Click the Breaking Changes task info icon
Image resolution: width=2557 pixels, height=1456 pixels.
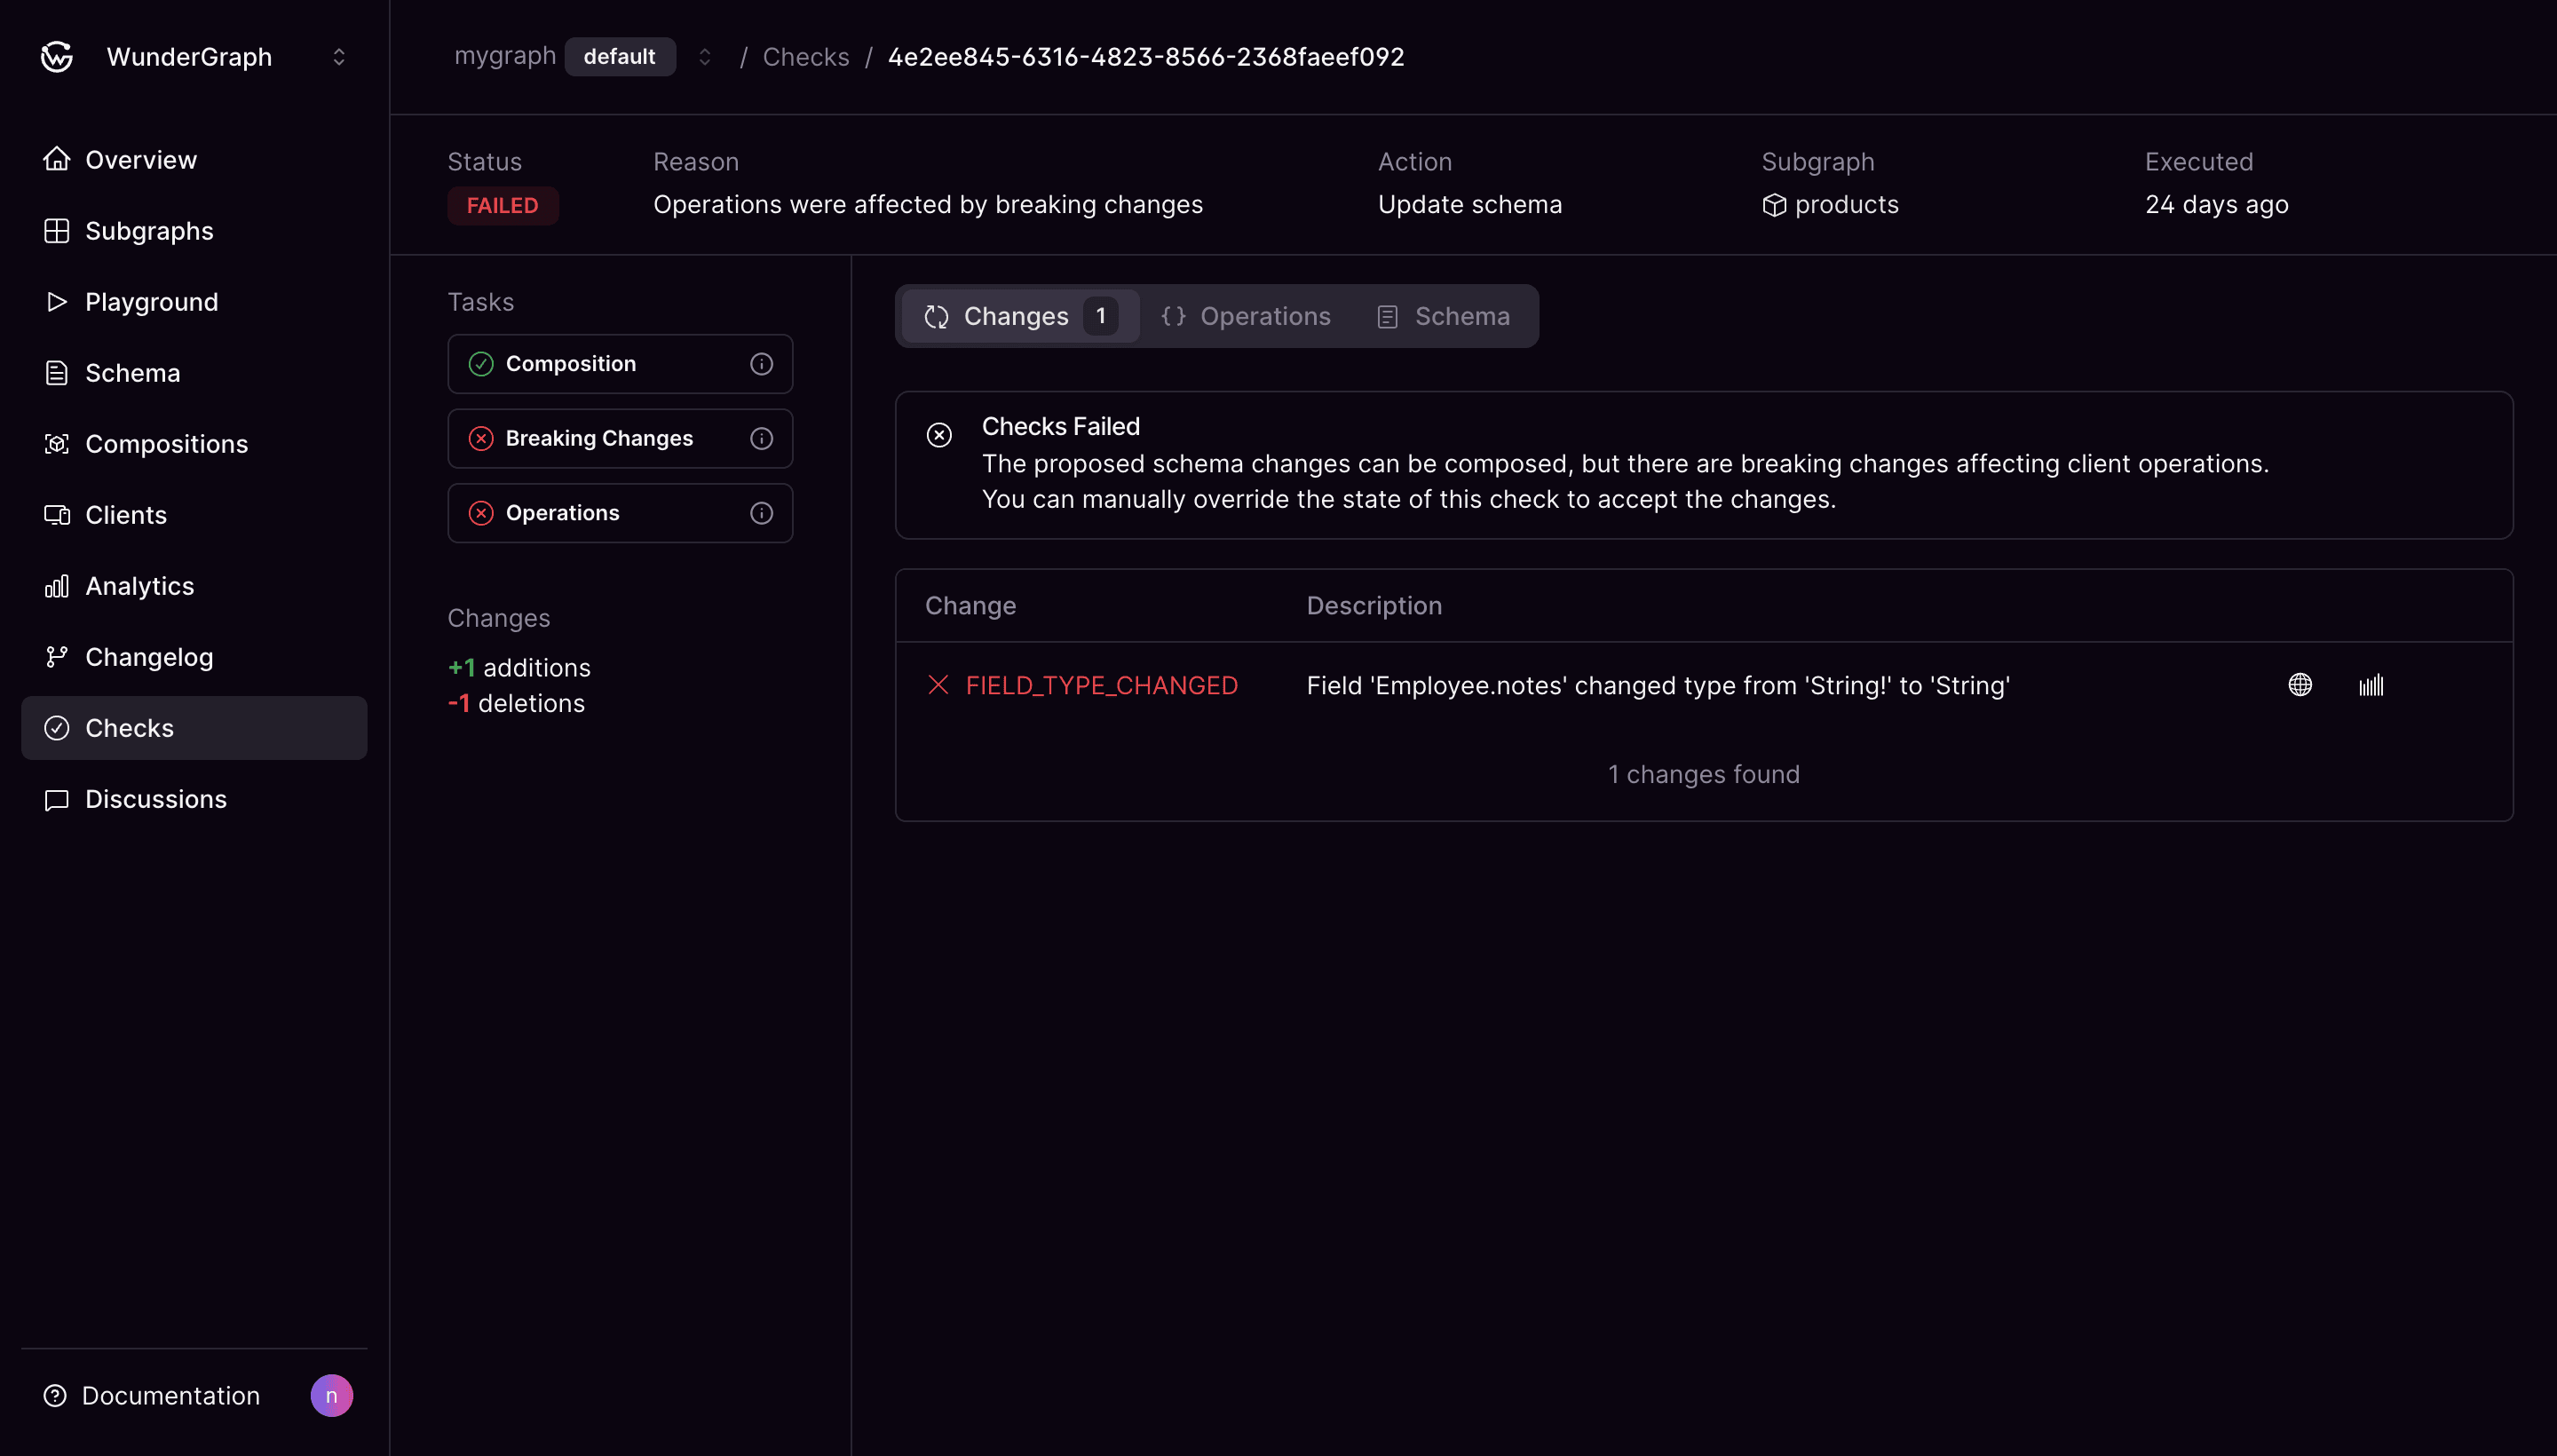tap(760, 438)
